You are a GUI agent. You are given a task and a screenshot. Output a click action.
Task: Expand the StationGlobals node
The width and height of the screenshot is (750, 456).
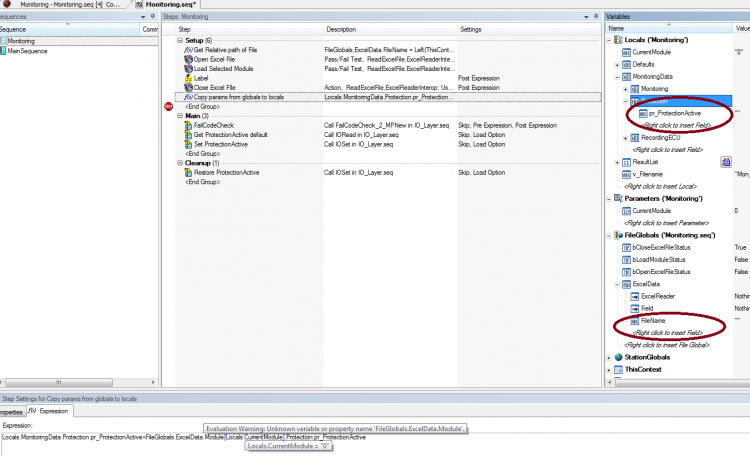tap(609, 357)
